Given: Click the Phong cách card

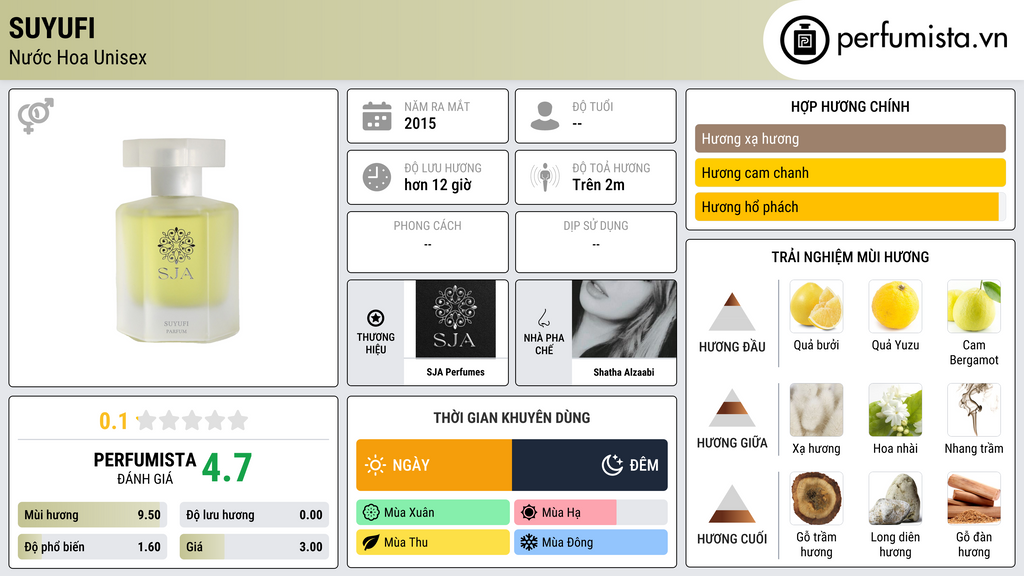Looking at the screenshot, I should coord(428,242).
